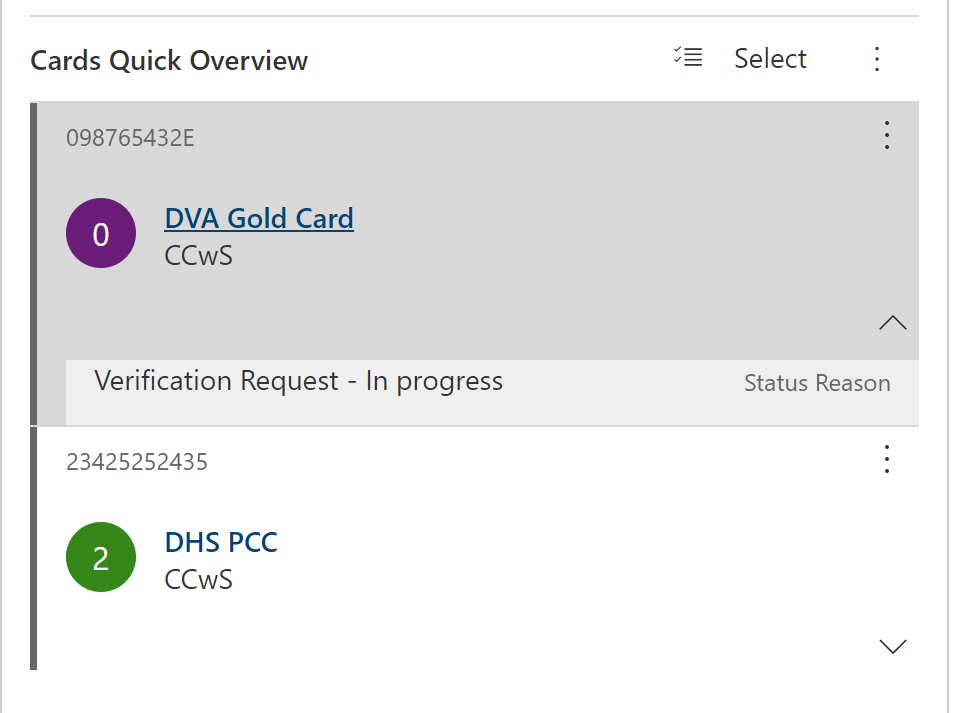Viewport: 968px width, 713px height.
Task: Open the DHS PCC card link
Action: [221, 542]
